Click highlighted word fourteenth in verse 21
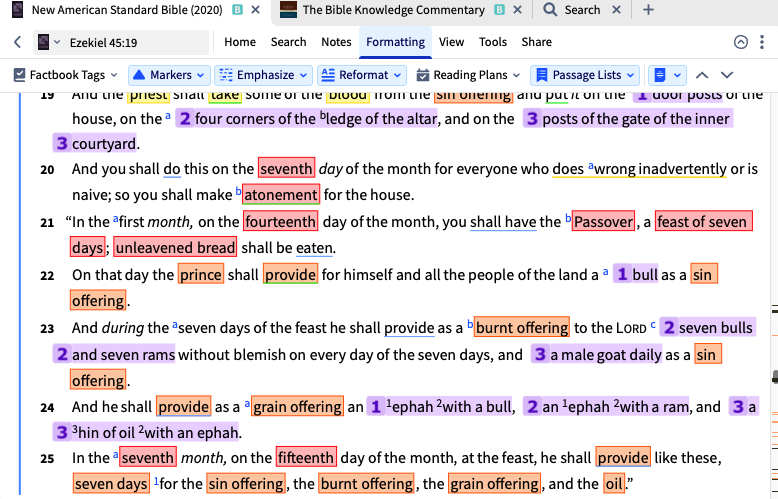Image resolution: width=778 pixels, height=499 pixels. [x=280, y=221]
